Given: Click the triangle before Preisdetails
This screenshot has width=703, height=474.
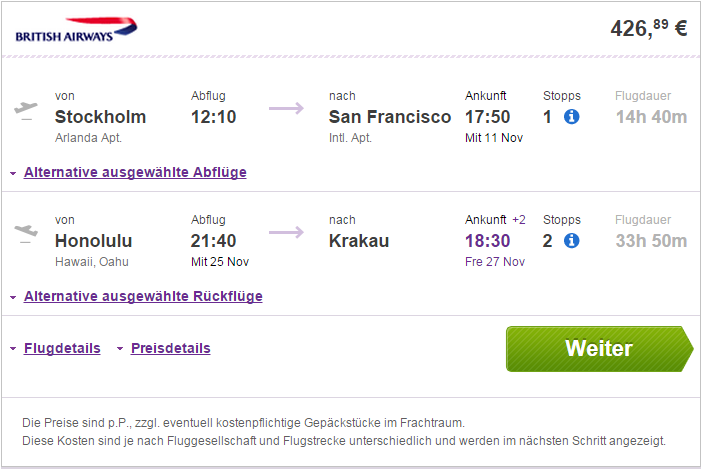Looking at the screenshot, I should [x=120, y=348].
